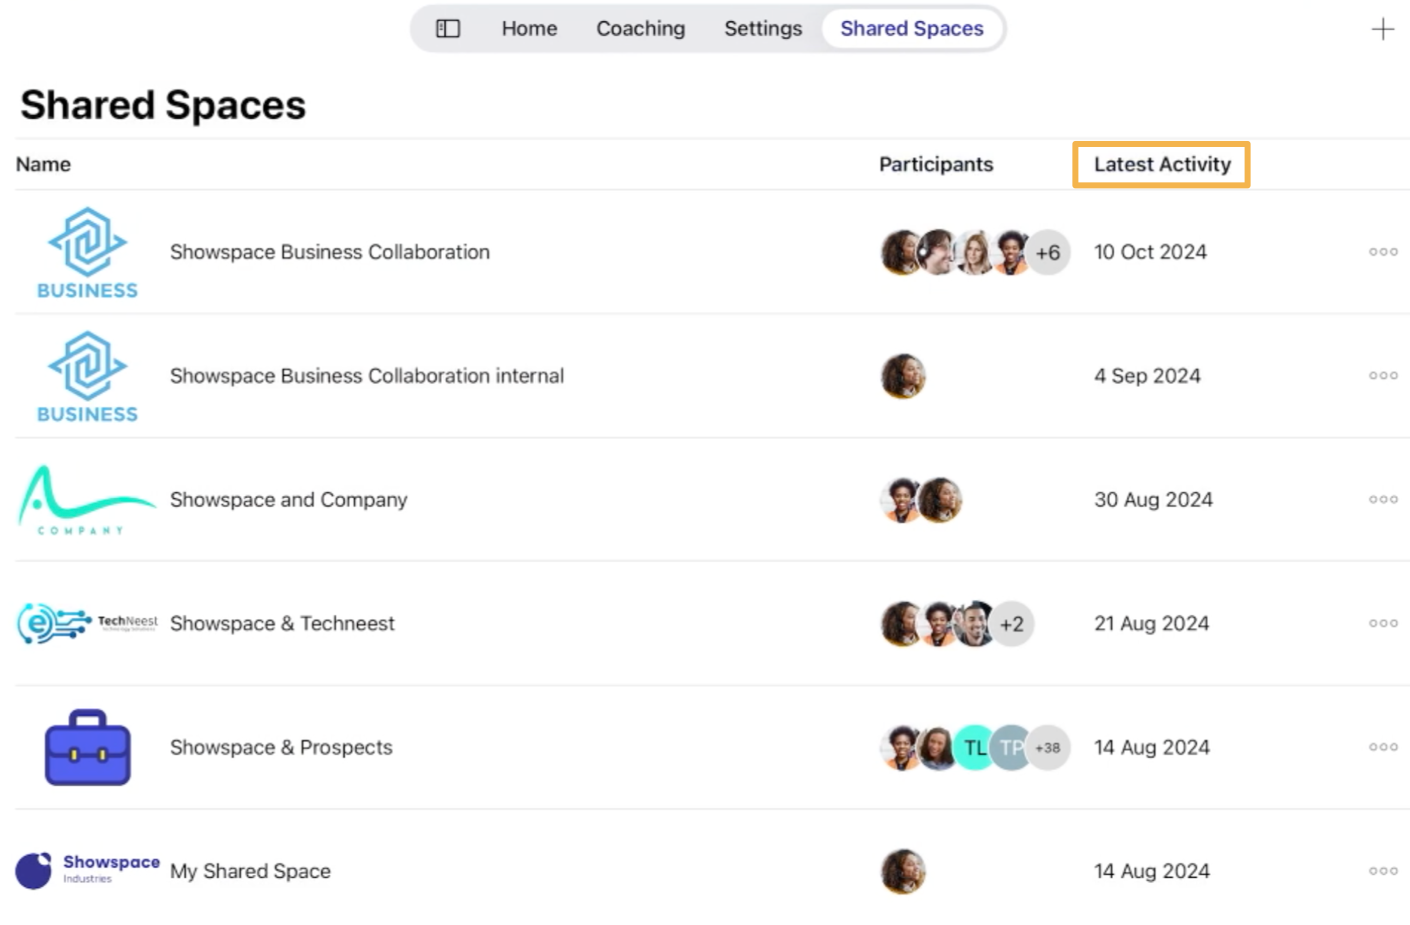
Task: Open the Coaching tab
Action: tap(640, 29)
